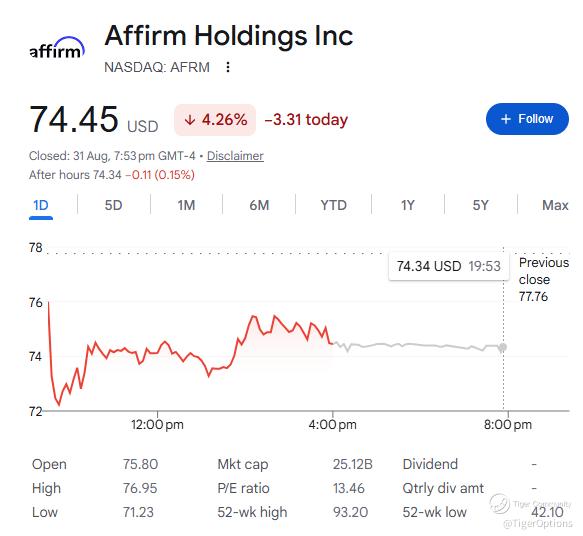The height and width of the screenshot is (536, 583).
Task: Show the 1M price chart
Action: (x=186, y=205)
